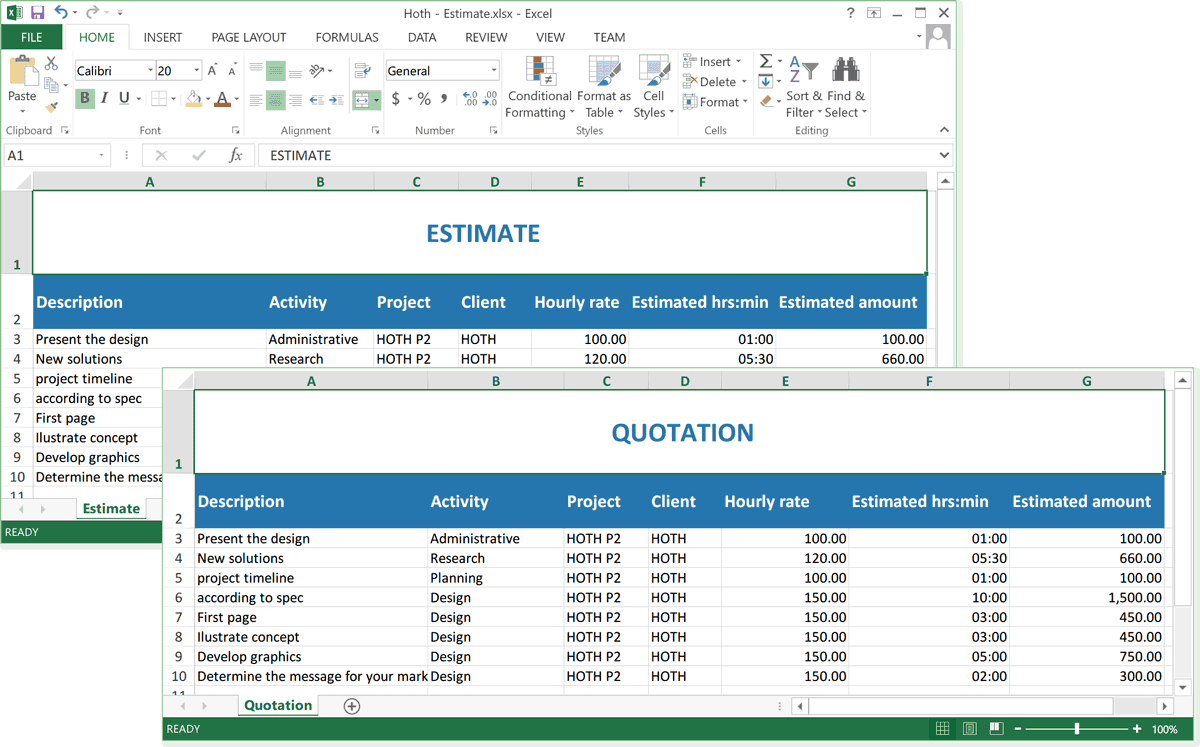Click the Fill down arrow icon
The image size is (1200, 747).
766,82
